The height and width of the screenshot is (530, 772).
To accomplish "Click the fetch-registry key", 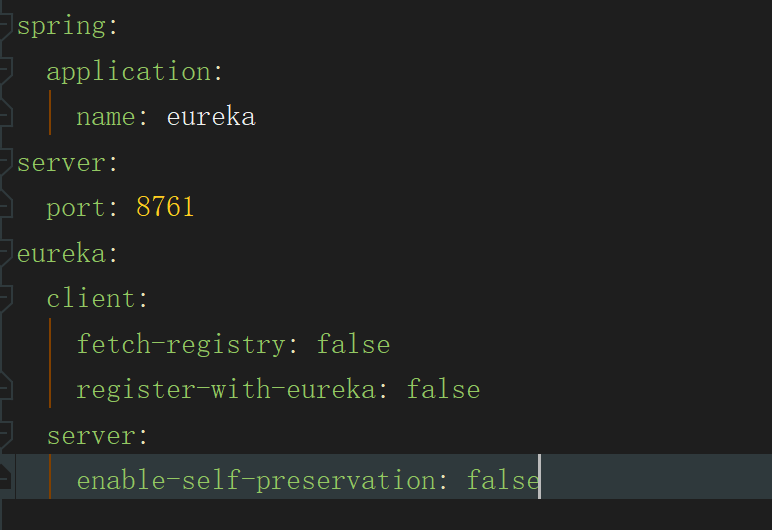I will point(180,345).
